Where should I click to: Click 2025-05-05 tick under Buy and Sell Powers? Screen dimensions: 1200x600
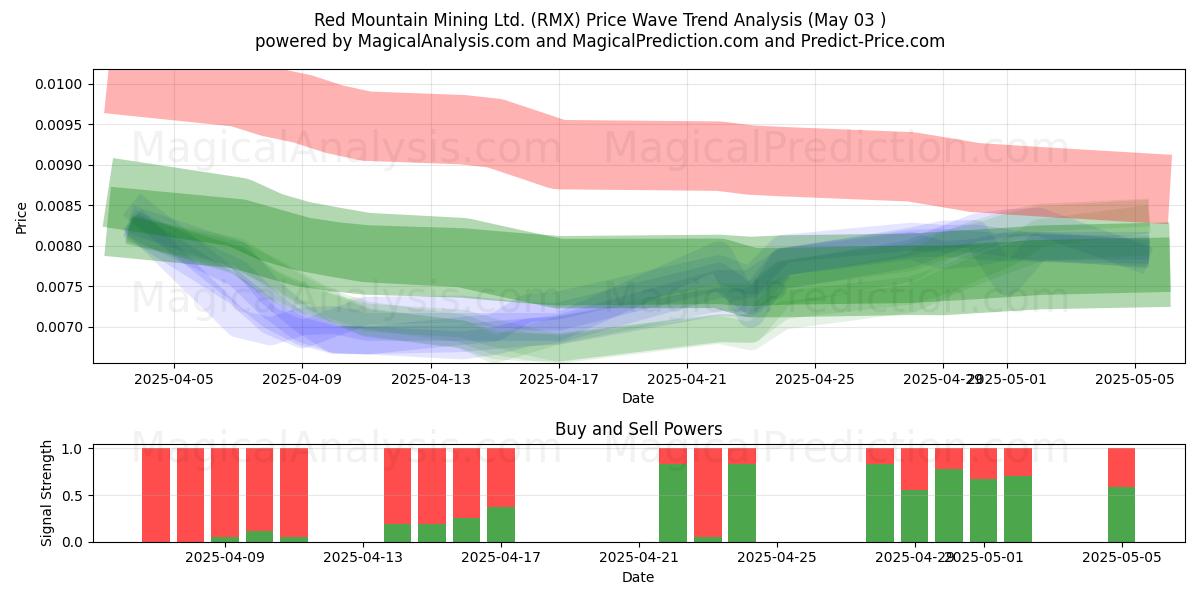tap(1121, 558)
